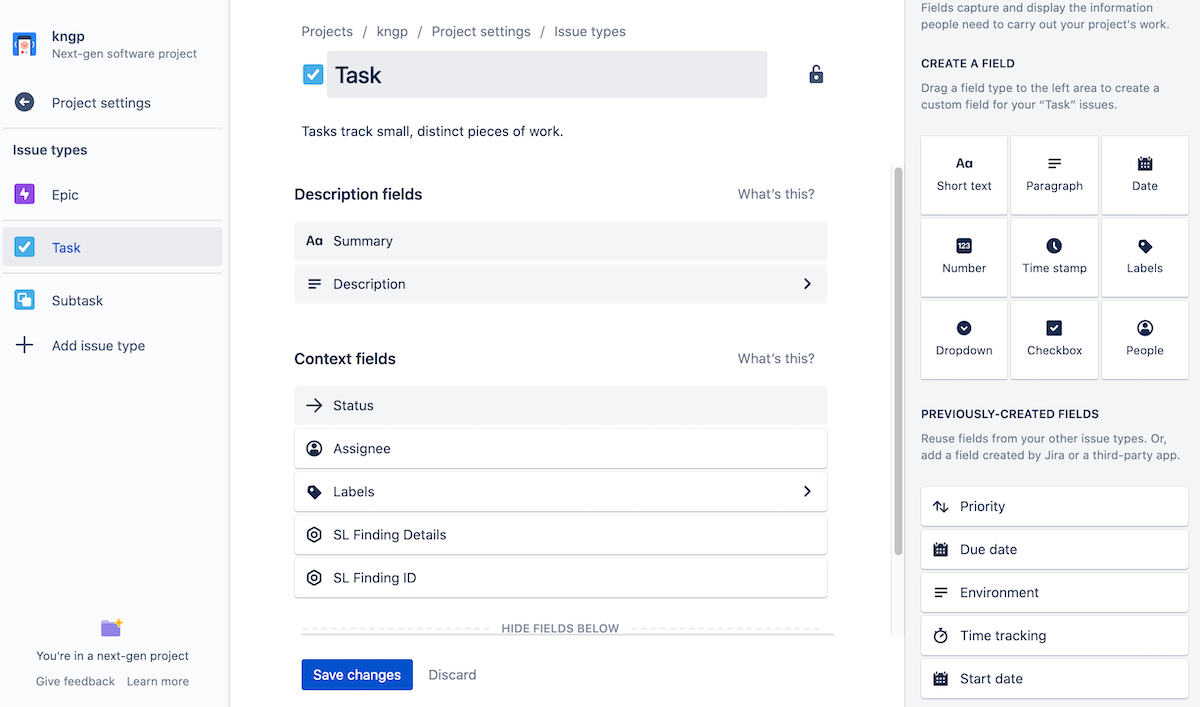Select the Number field type tile

click(964, 257)
